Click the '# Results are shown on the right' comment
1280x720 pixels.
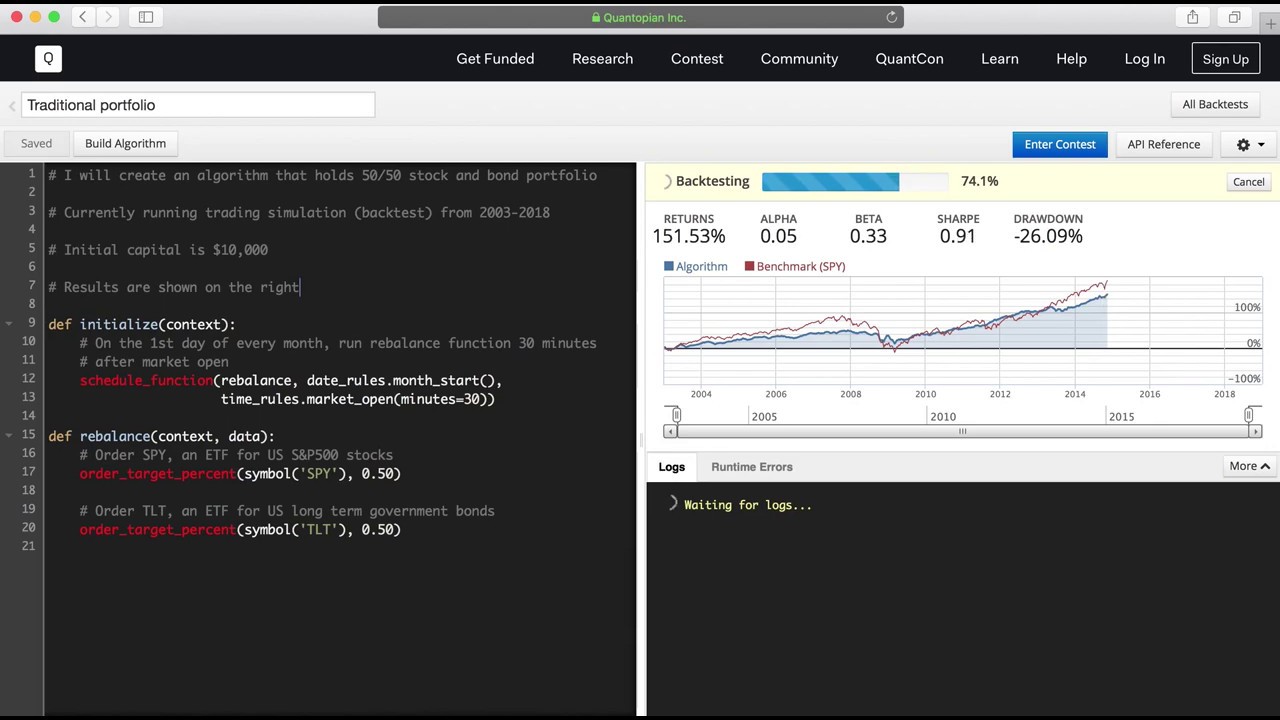click(x=174, y=287)
